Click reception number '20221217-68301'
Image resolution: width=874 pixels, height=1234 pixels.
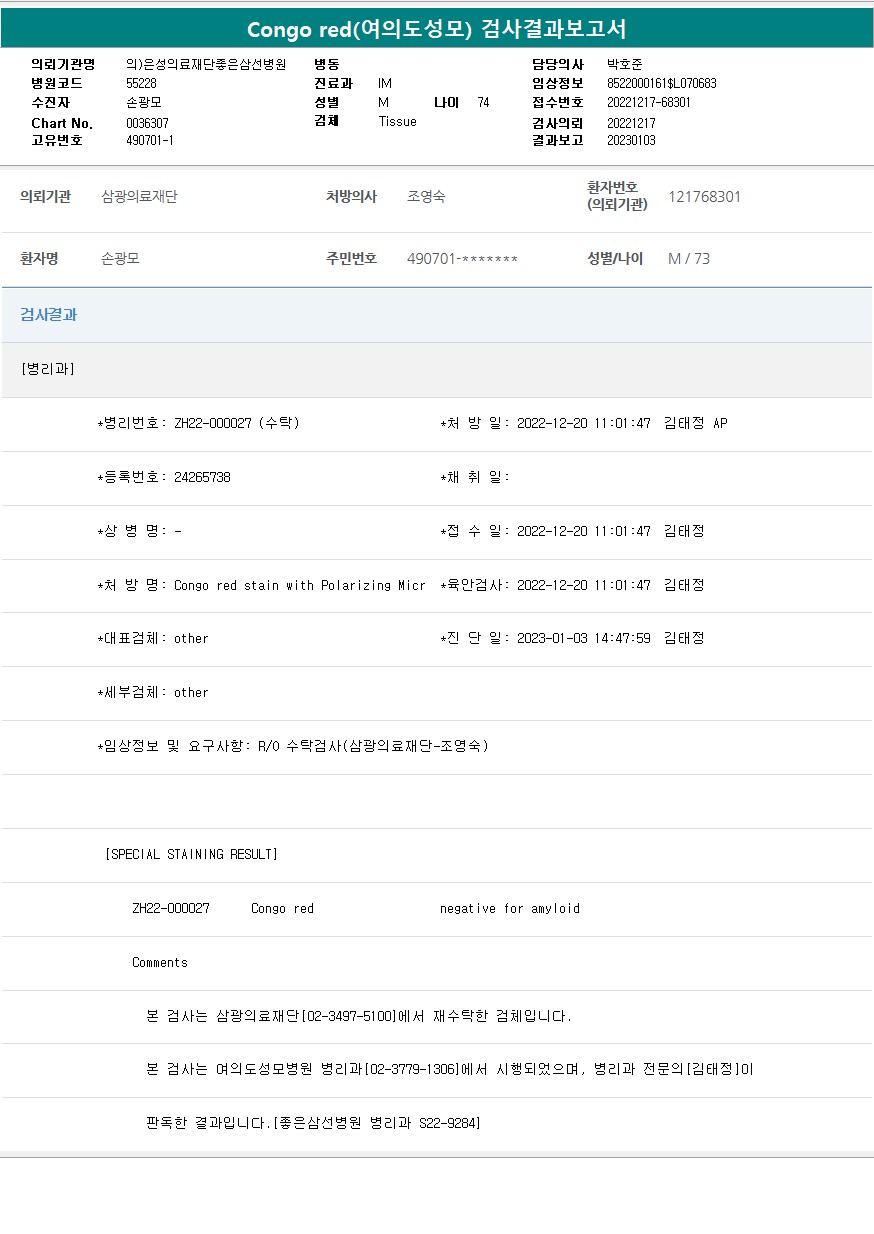649,102
